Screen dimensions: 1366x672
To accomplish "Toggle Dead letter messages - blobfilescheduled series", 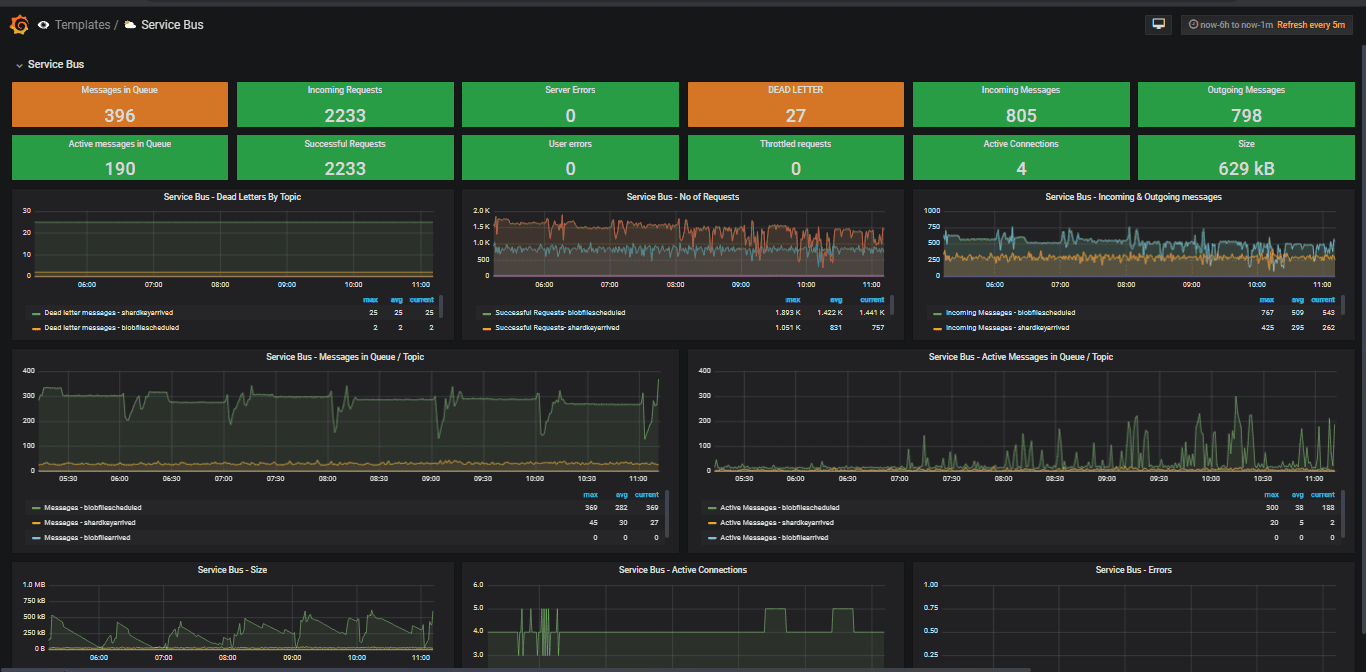I will click(x=111, y=327).
